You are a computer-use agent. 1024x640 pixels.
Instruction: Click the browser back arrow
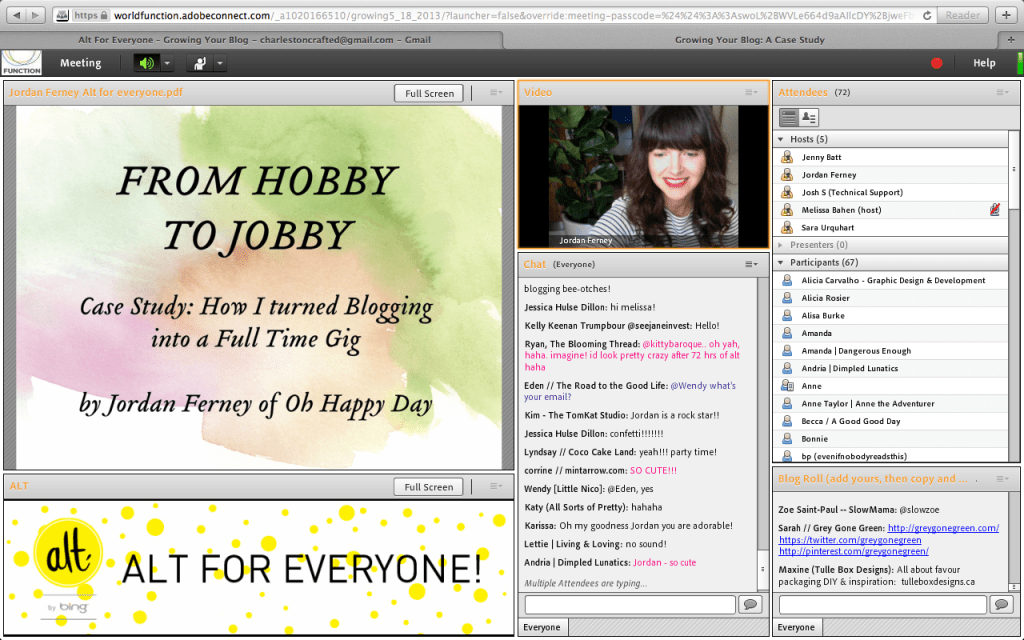point(16,15)
